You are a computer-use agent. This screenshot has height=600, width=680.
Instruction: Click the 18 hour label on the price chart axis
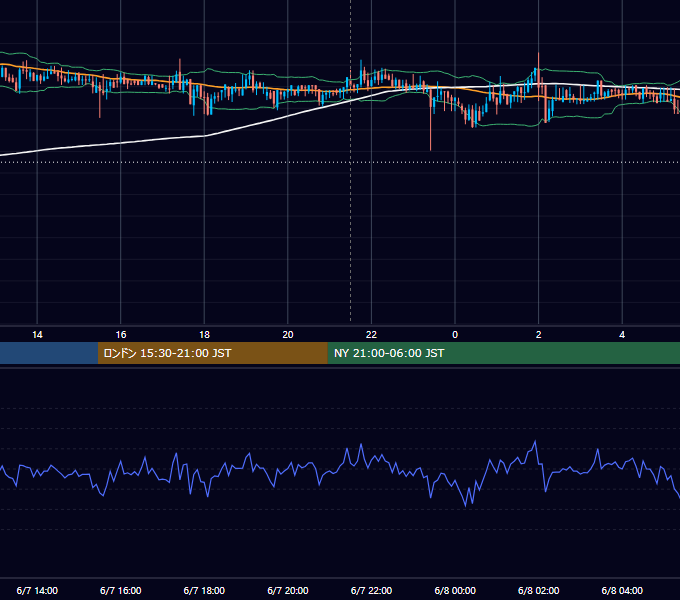point(204,335)
